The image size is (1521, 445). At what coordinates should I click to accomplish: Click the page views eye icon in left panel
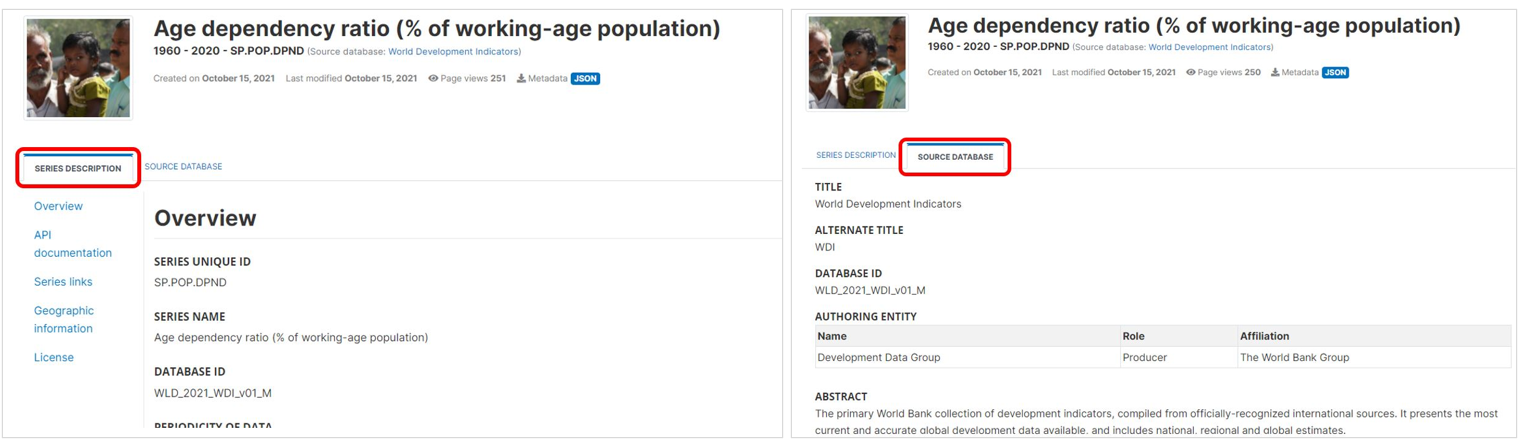coord(433,79)
